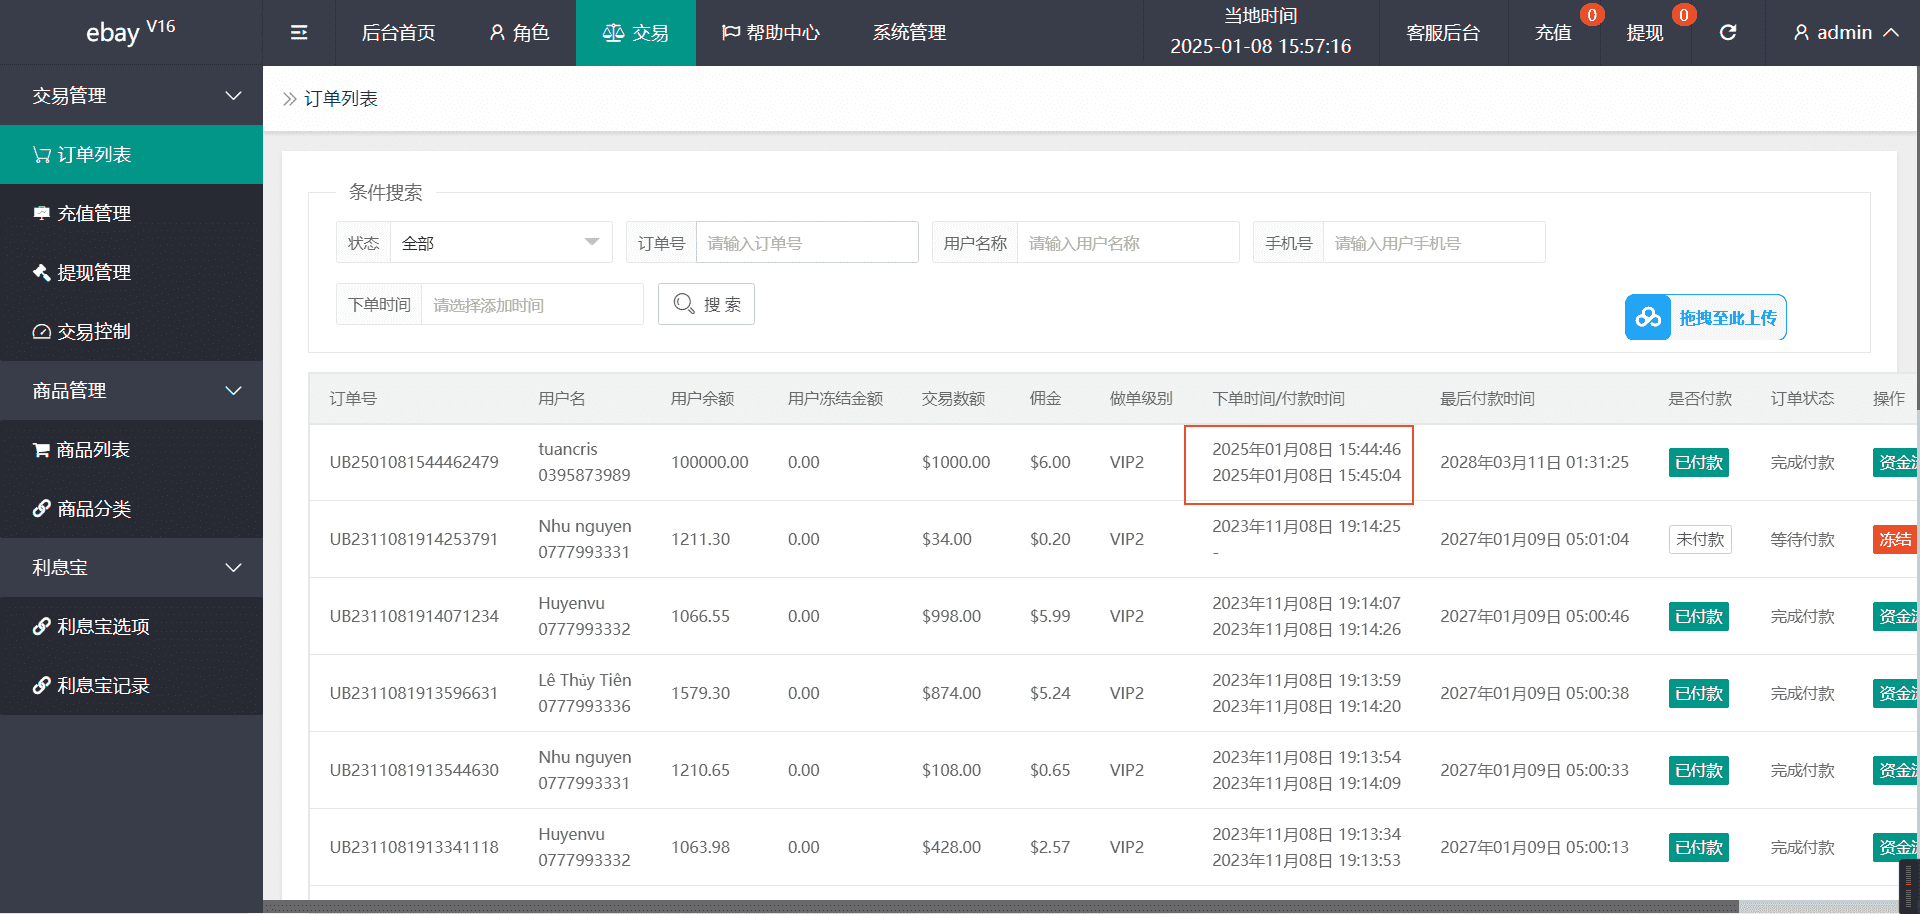Switch to the 角色 top tab

(x=519, y=33)
